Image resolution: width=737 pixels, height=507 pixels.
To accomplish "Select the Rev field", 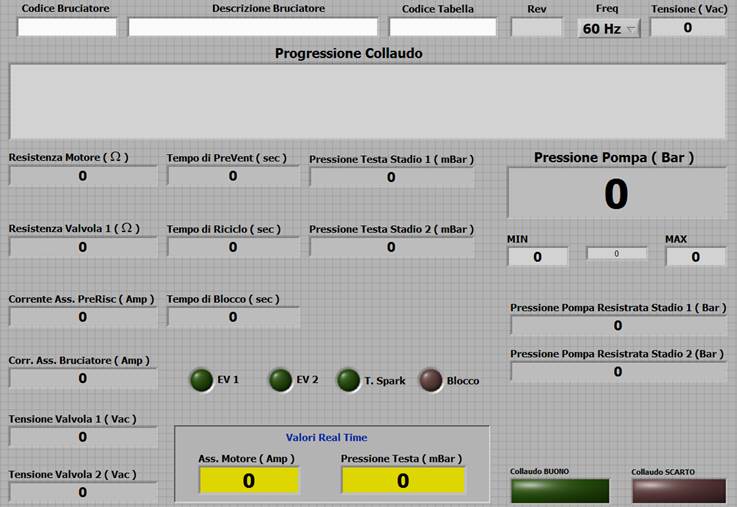I will [536, 28].
